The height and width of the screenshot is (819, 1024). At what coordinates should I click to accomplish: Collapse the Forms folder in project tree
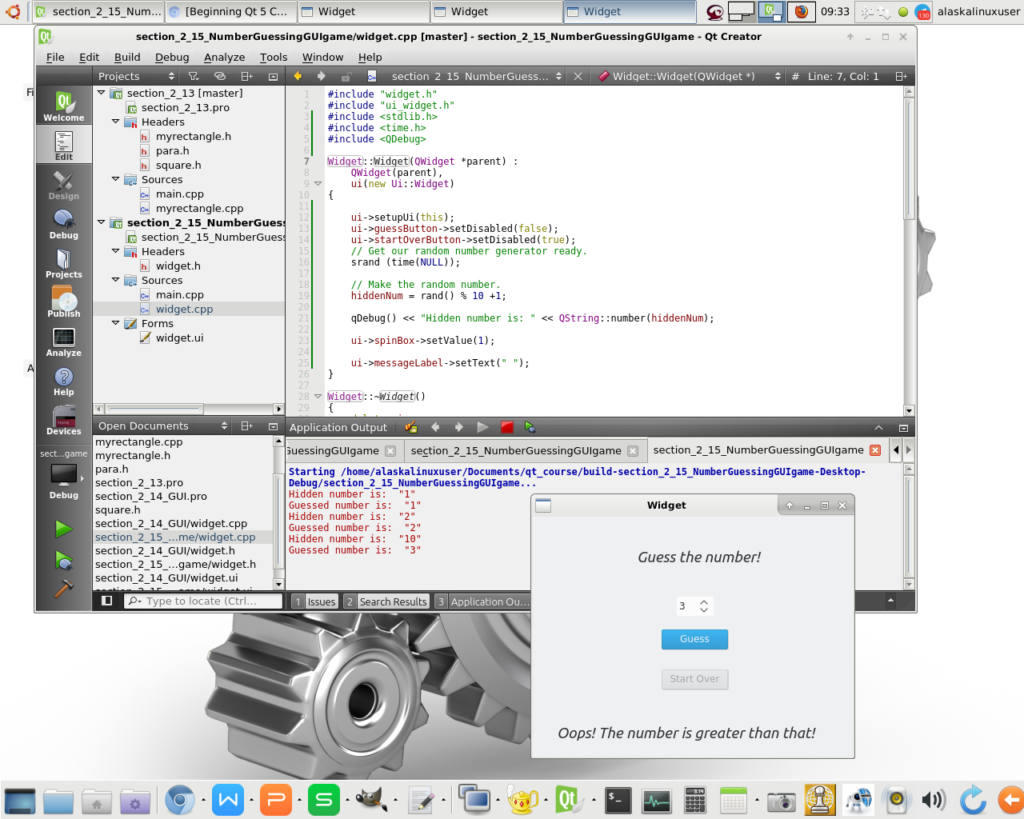pos(116,324)
